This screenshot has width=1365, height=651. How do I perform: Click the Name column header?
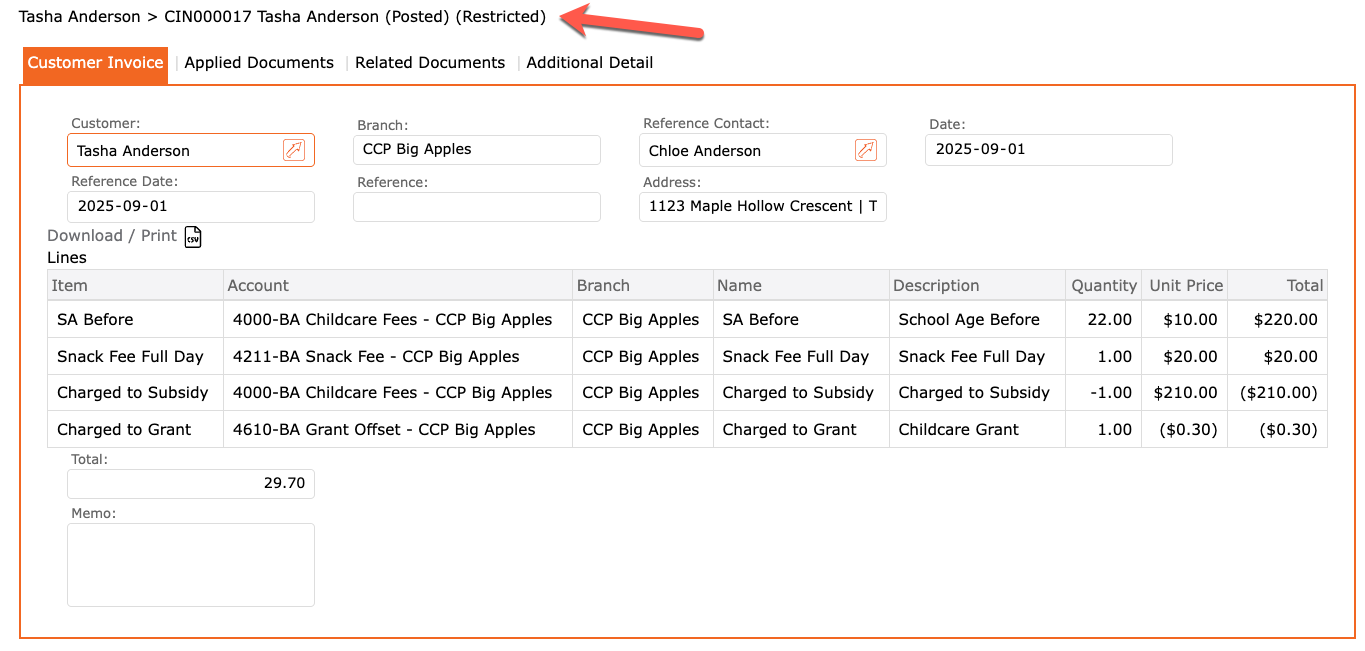pyautogui.click(x=801, y=285)
